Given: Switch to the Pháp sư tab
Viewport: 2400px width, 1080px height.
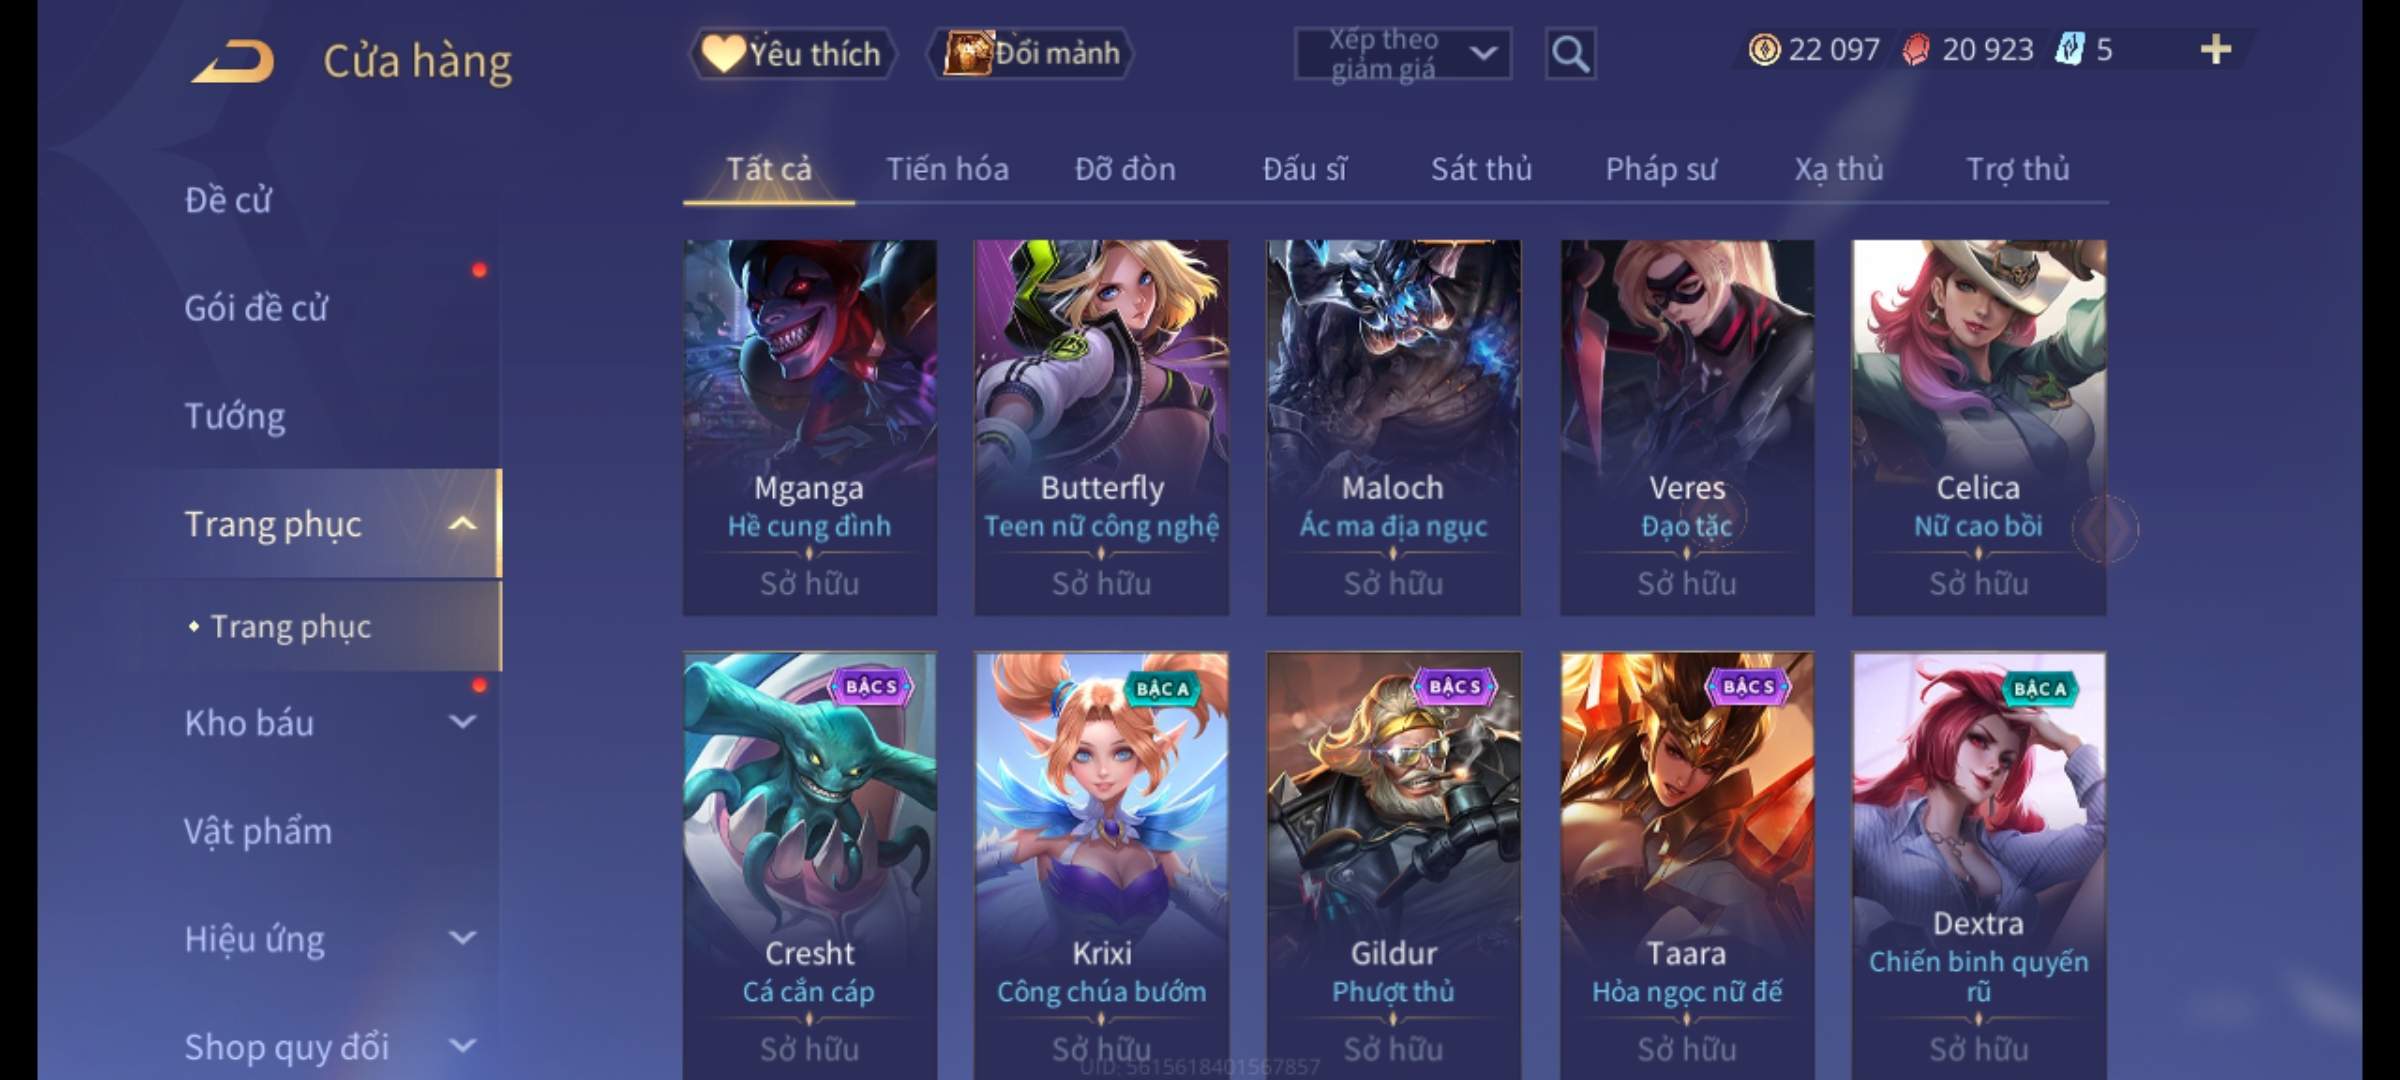Looking at the screenshot, I should [x=1661, y=169].
